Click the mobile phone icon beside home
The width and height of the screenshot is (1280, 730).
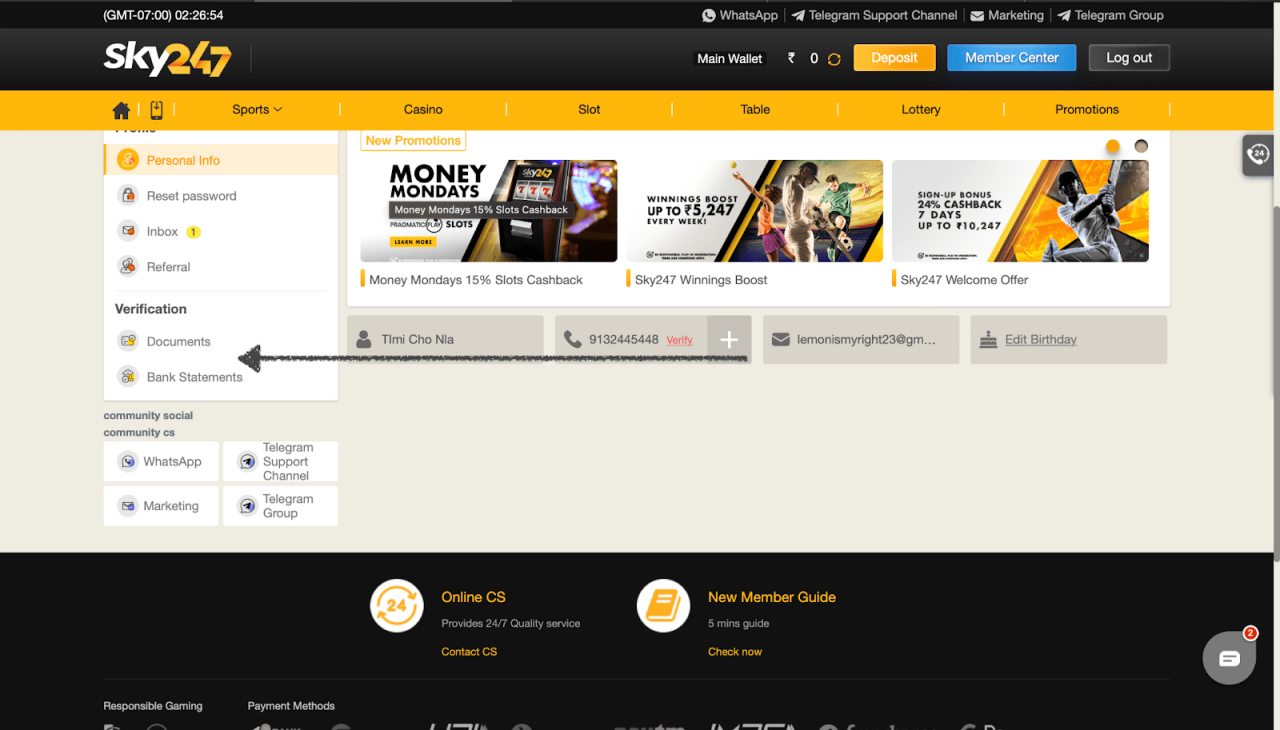pos(156,110)
